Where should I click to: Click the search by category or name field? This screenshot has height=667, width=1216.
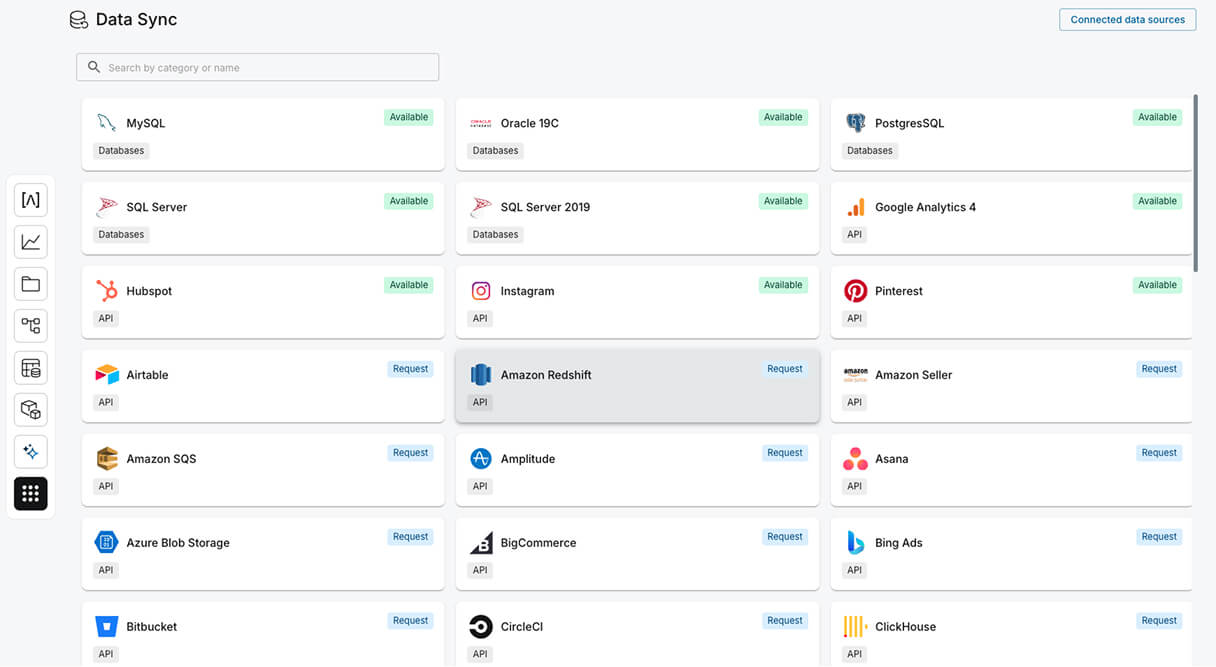(x=258, y=67)
